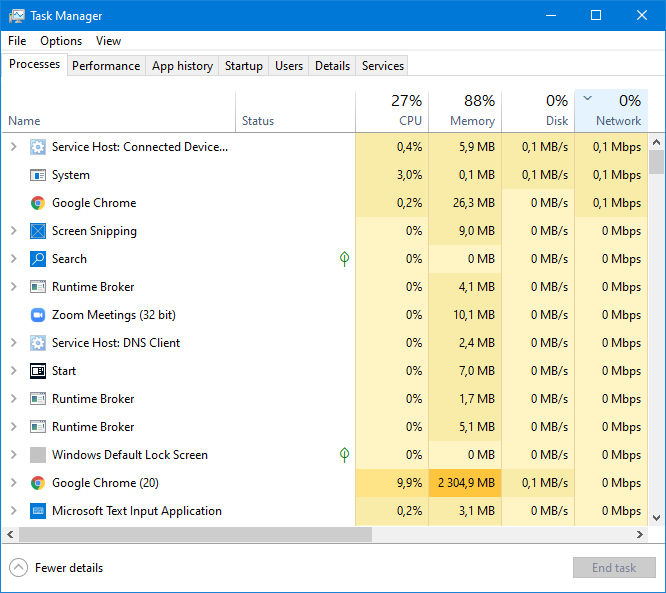The width and height of the screenshot is (666, 593).
Task: Click the green leaf icon on the Search row
Action: [344, 259]
